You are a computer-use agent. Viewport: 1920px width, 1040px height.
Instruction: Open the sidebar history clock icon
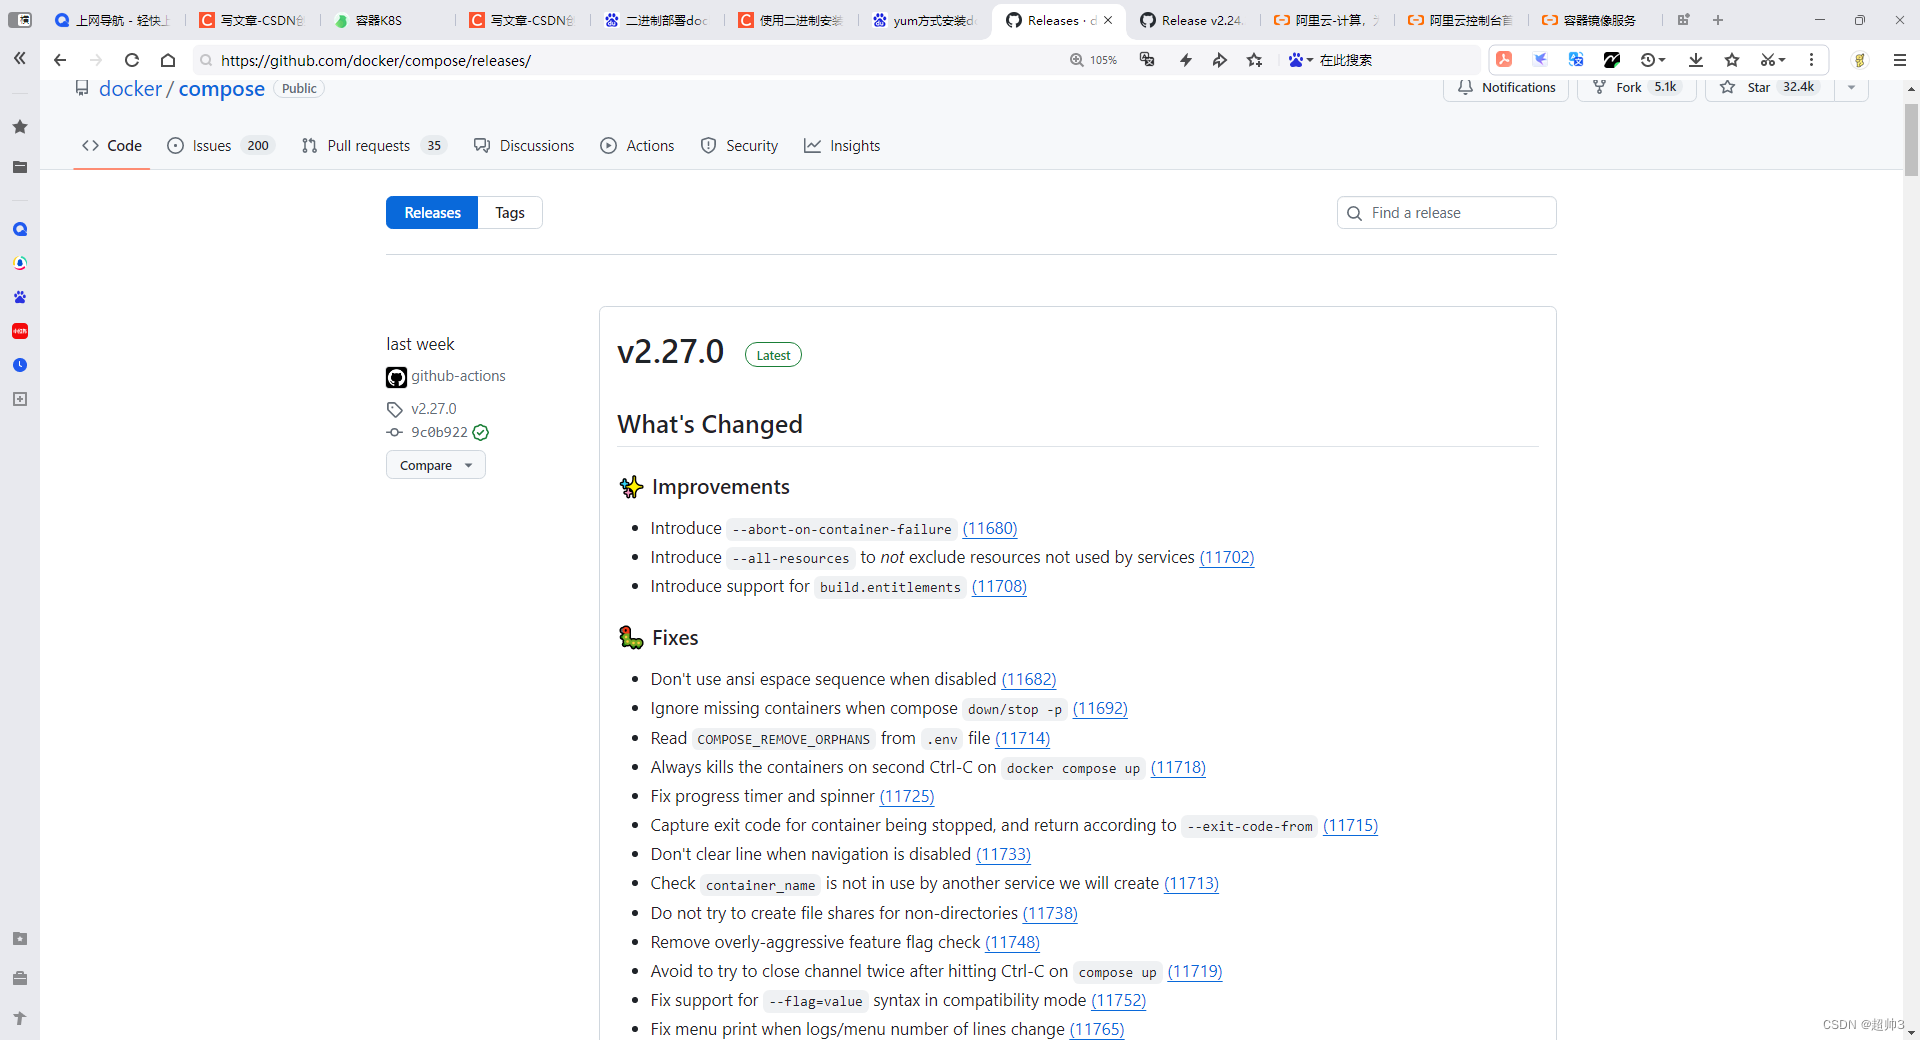pyautogui.click(x=20, y=365)
